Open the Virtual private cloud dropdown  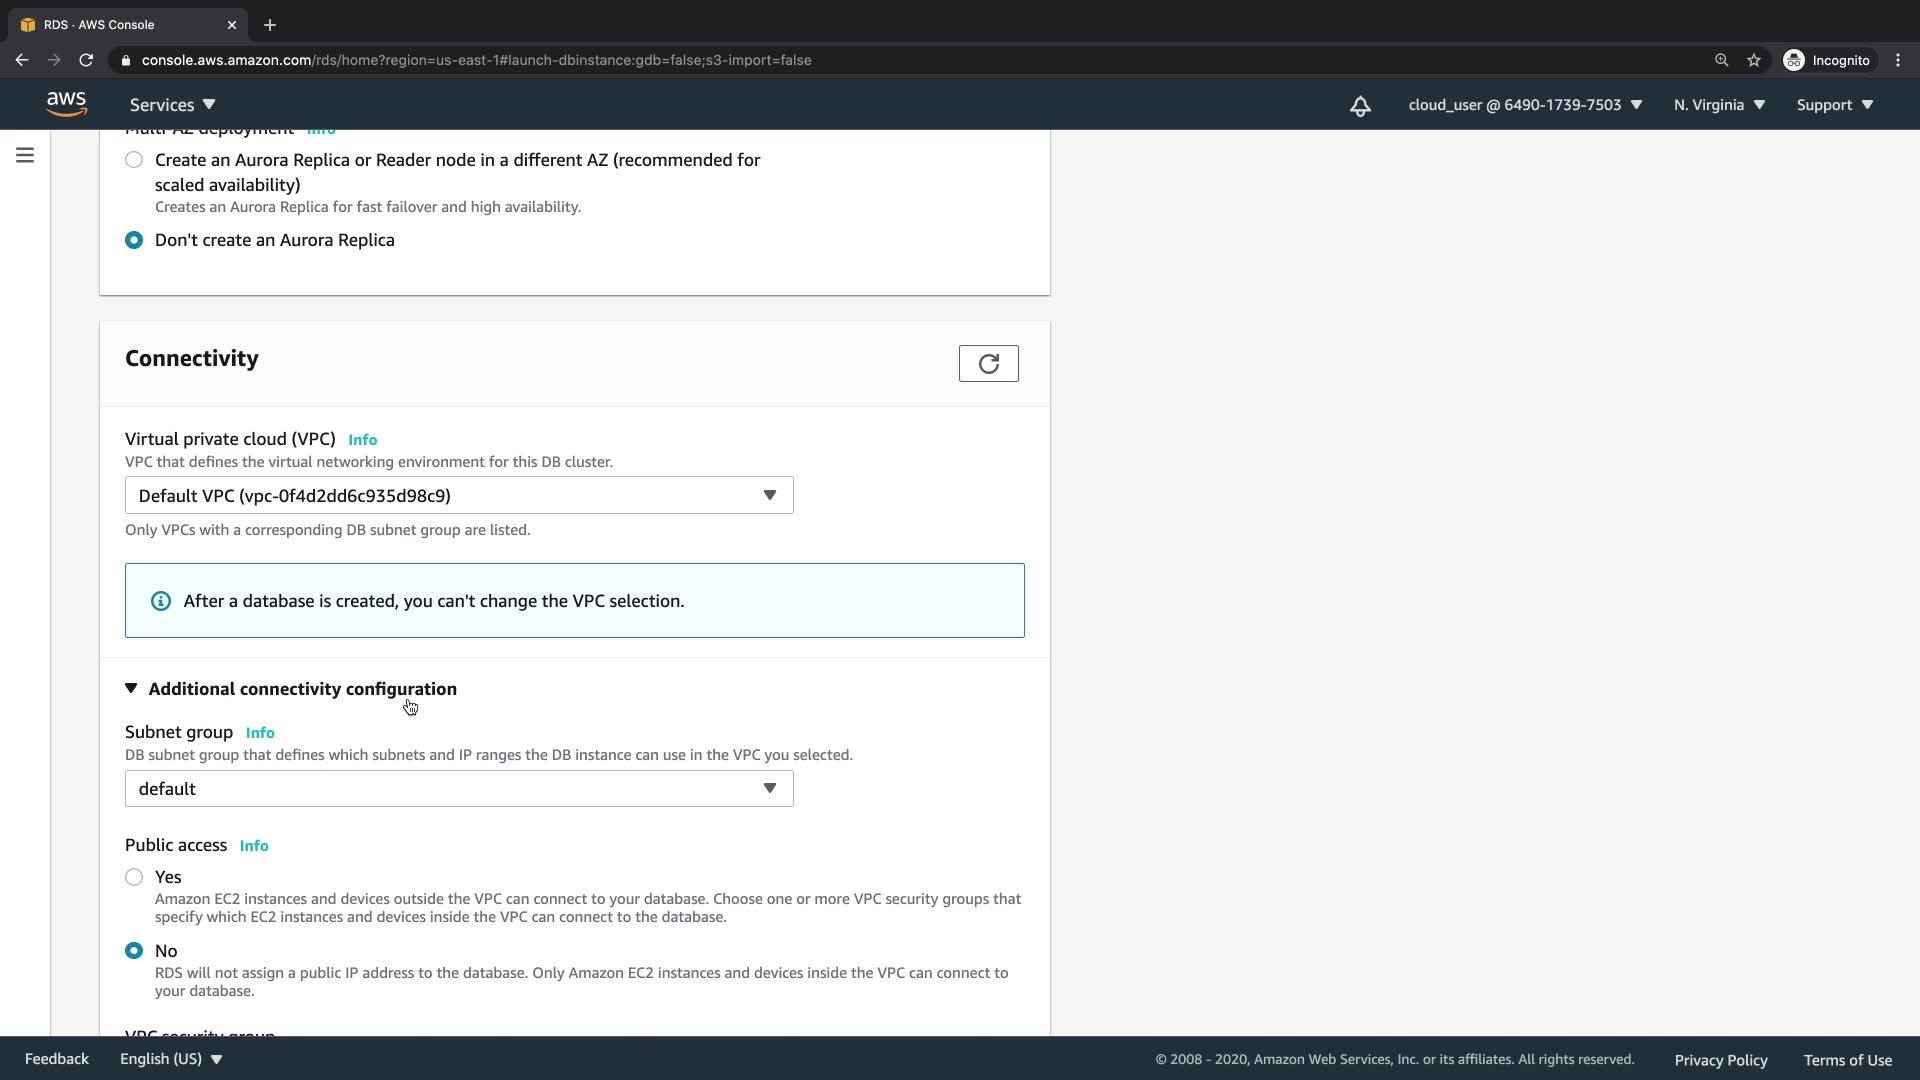pyautogui.click(x=459, y=496)
